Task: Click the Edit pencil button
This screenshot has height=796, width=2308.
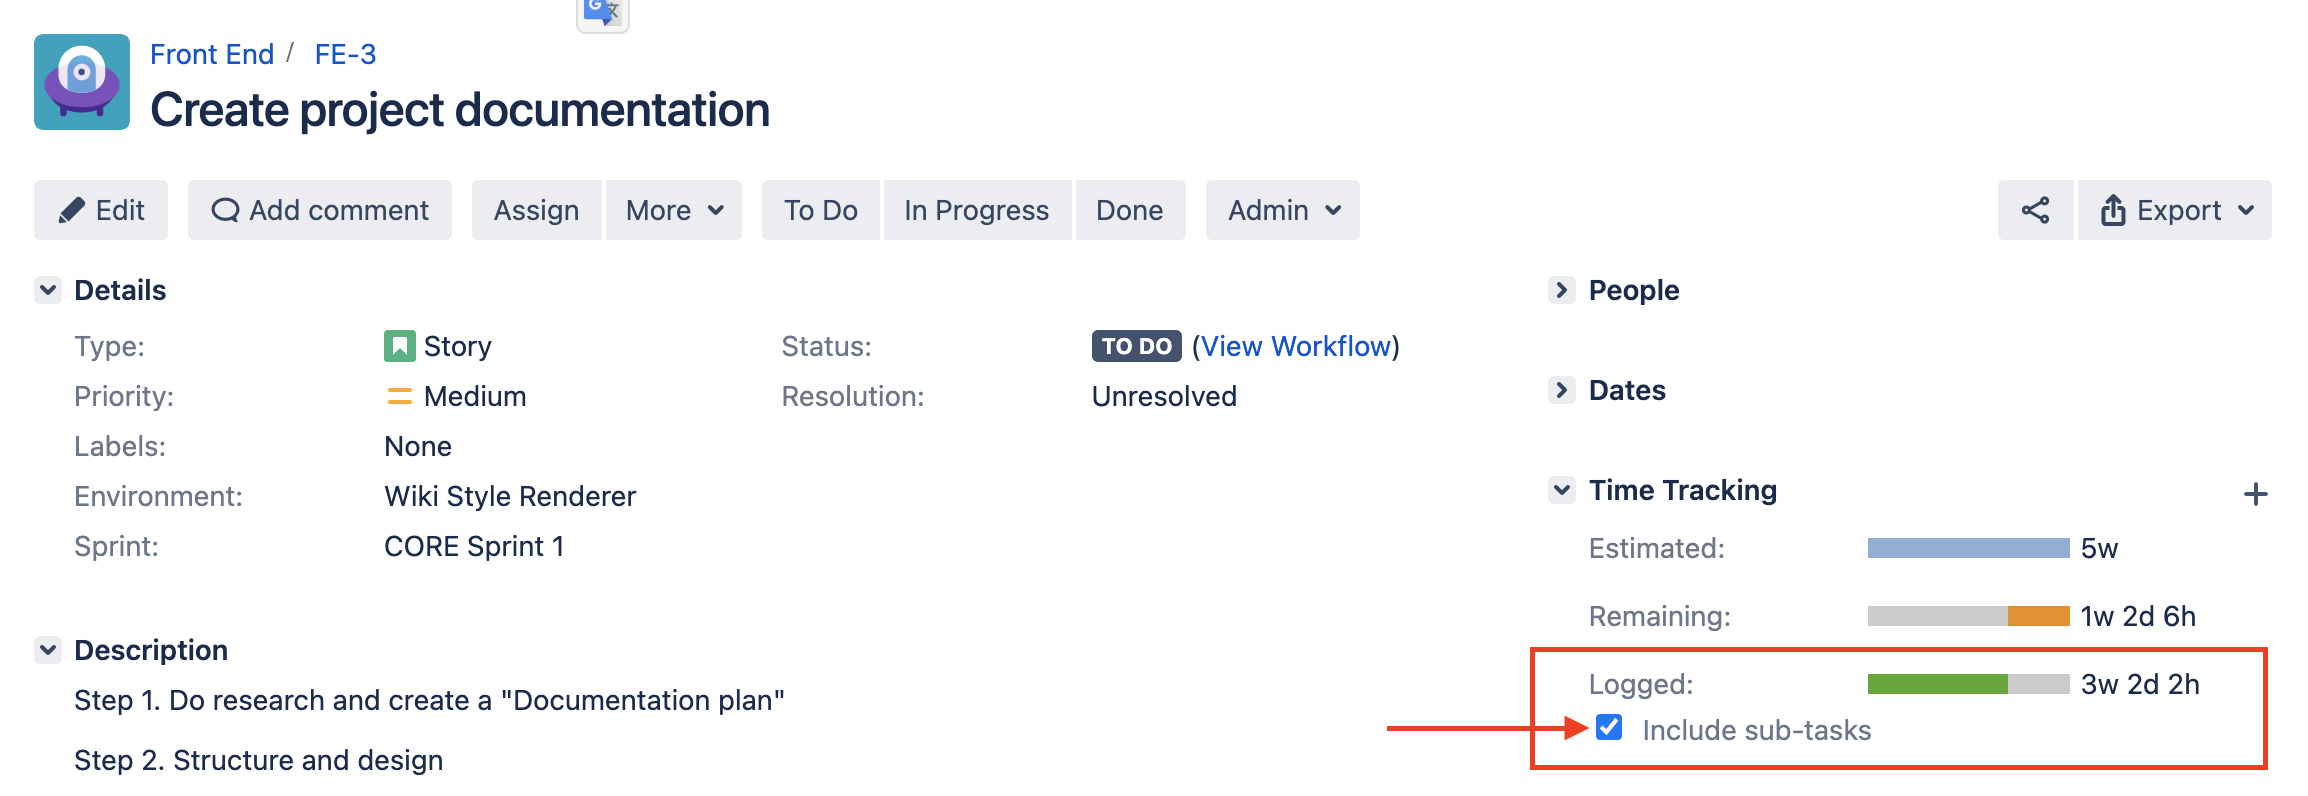Action: coord(101,210)
